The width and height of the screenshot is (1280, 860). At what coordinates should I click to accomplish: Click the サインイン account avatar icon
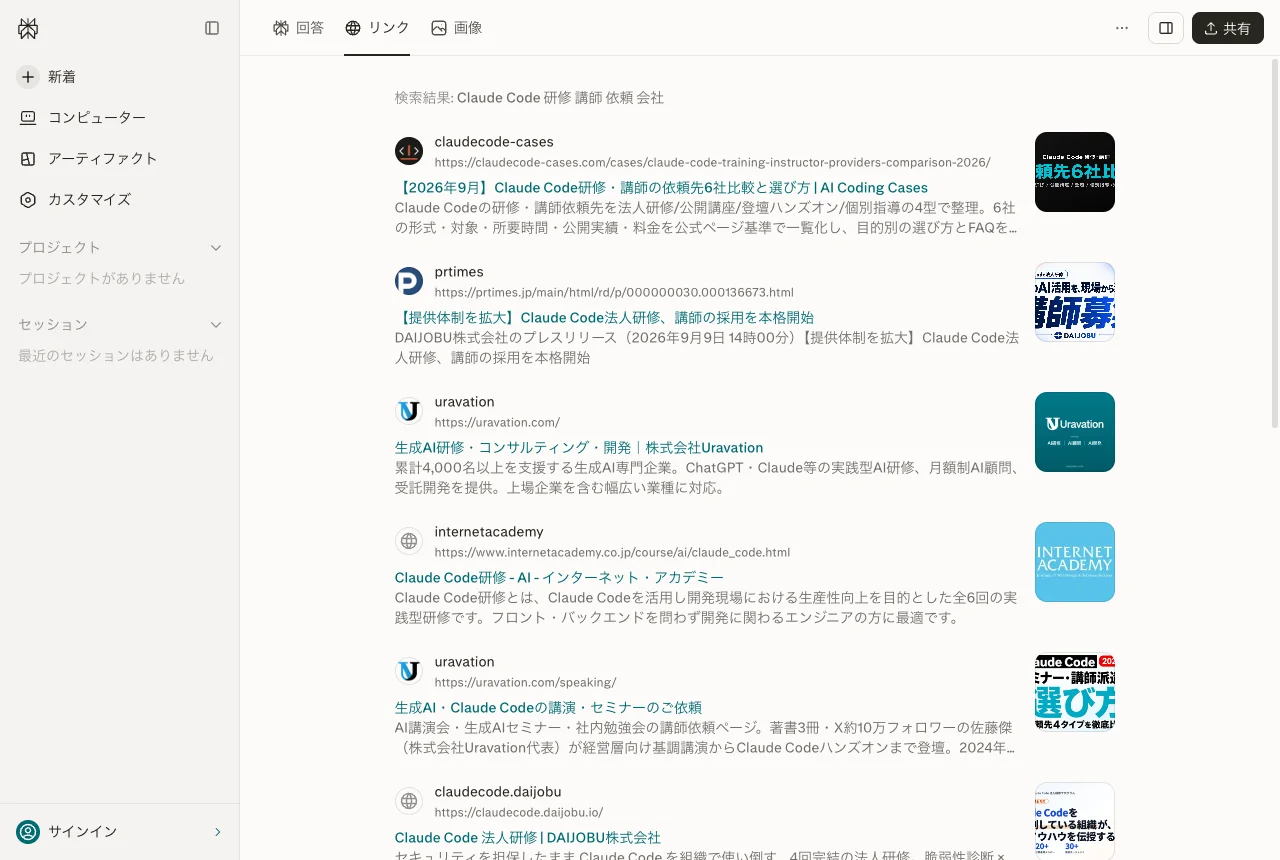coord(28,832)
